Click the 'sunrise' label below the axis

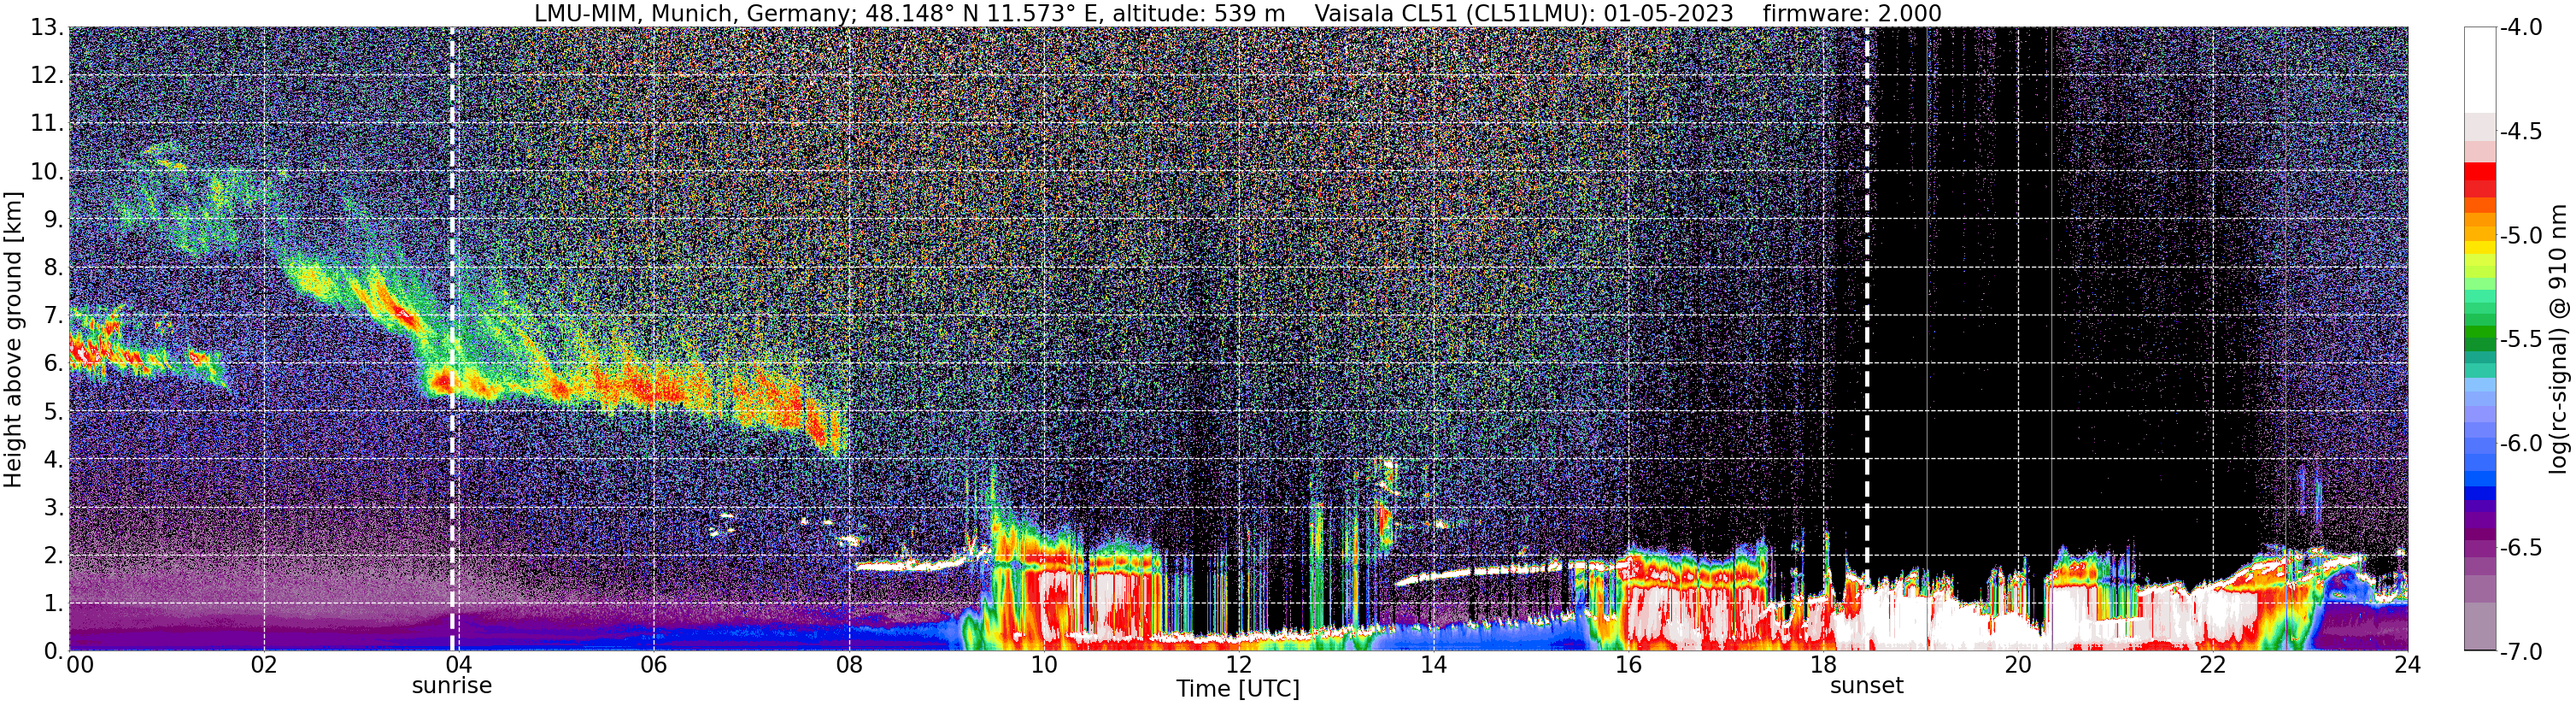tap(452, 686)
